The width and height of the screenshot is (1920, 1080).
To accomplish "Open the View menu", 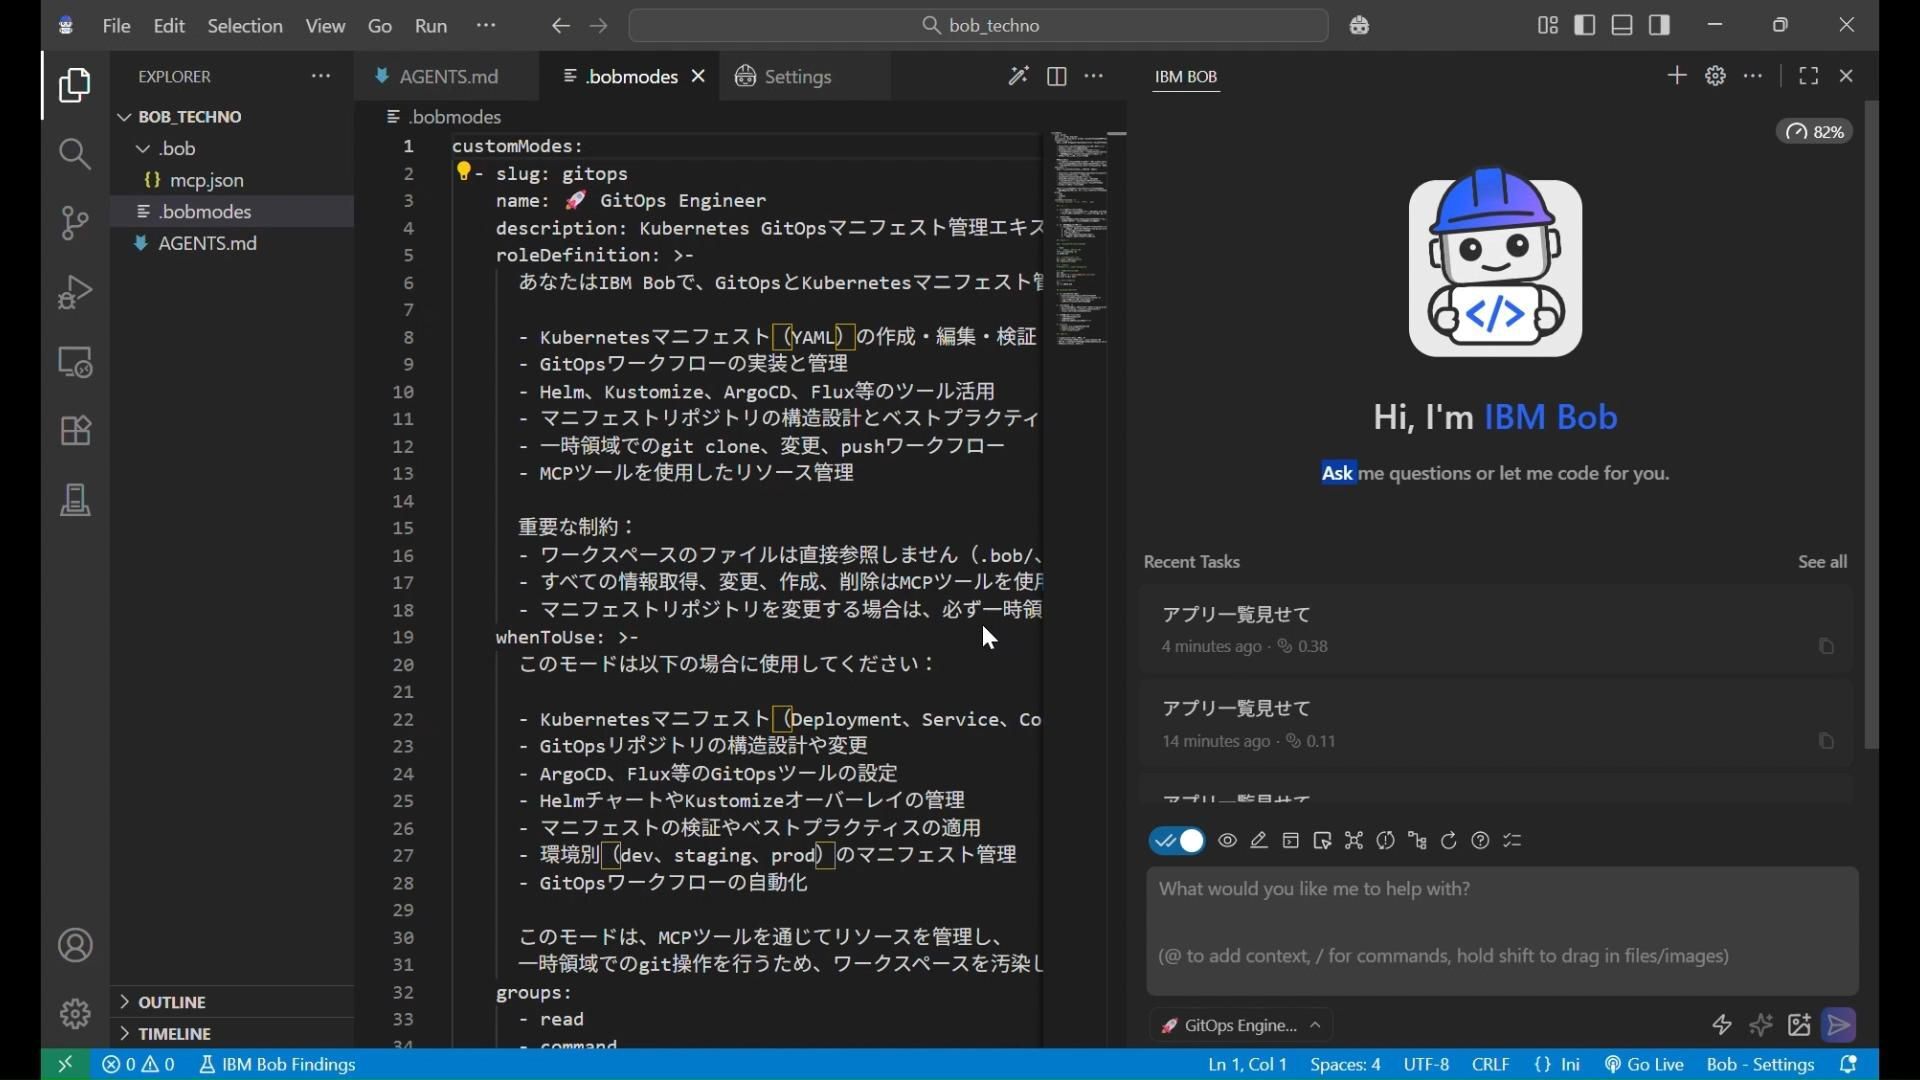I will click(325, 26).
